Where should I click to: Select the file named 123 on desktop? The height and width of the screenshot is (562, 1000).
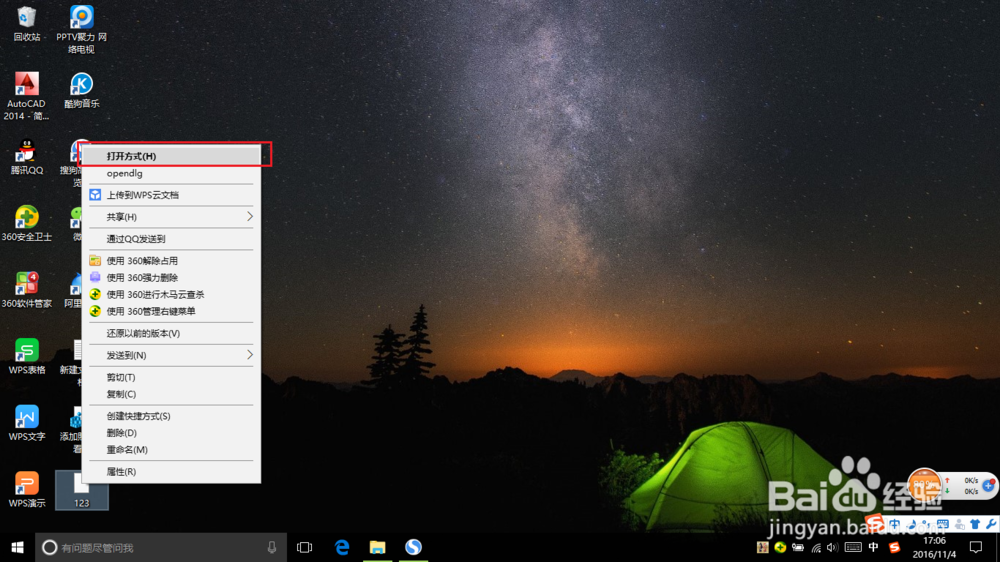tap(82, 491)
